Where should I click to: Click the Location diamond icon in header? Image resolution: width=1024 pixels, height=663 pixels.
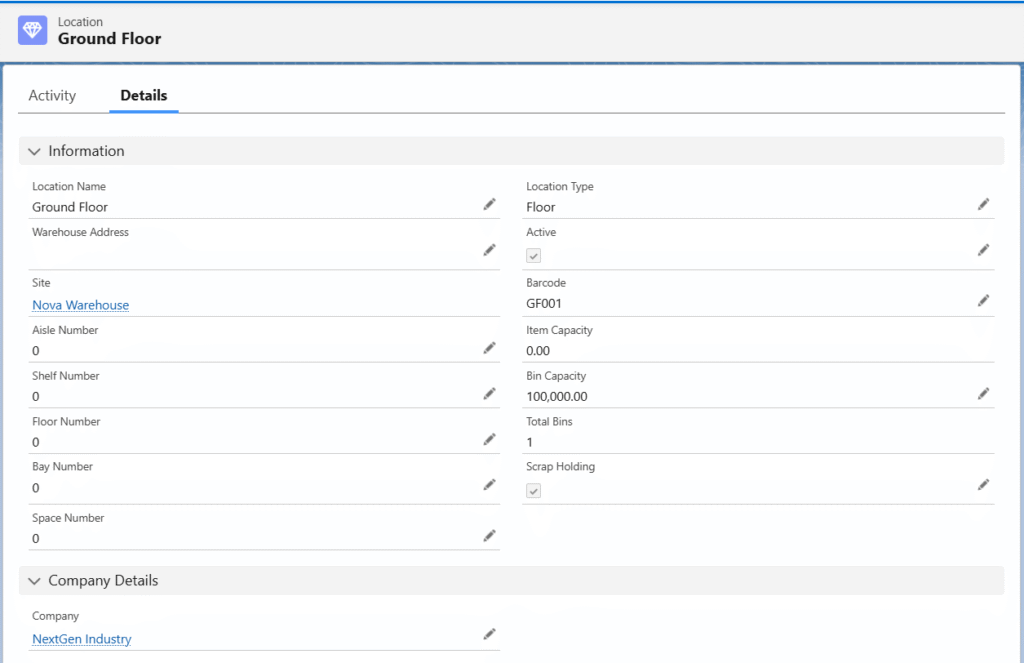(33, 30)
